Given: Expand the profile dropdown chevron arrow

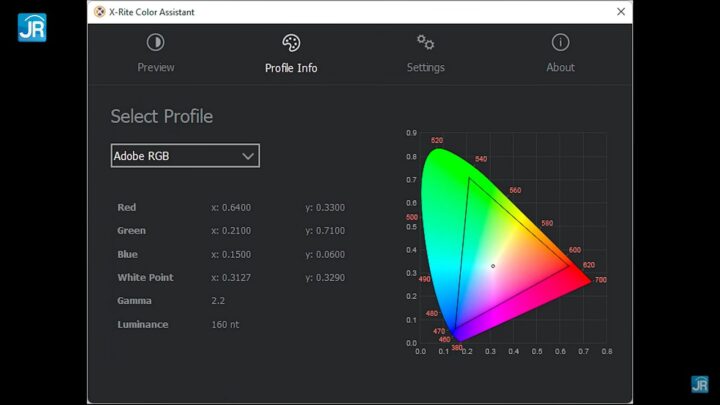Looking at the screenshot, I should [248, 156].
